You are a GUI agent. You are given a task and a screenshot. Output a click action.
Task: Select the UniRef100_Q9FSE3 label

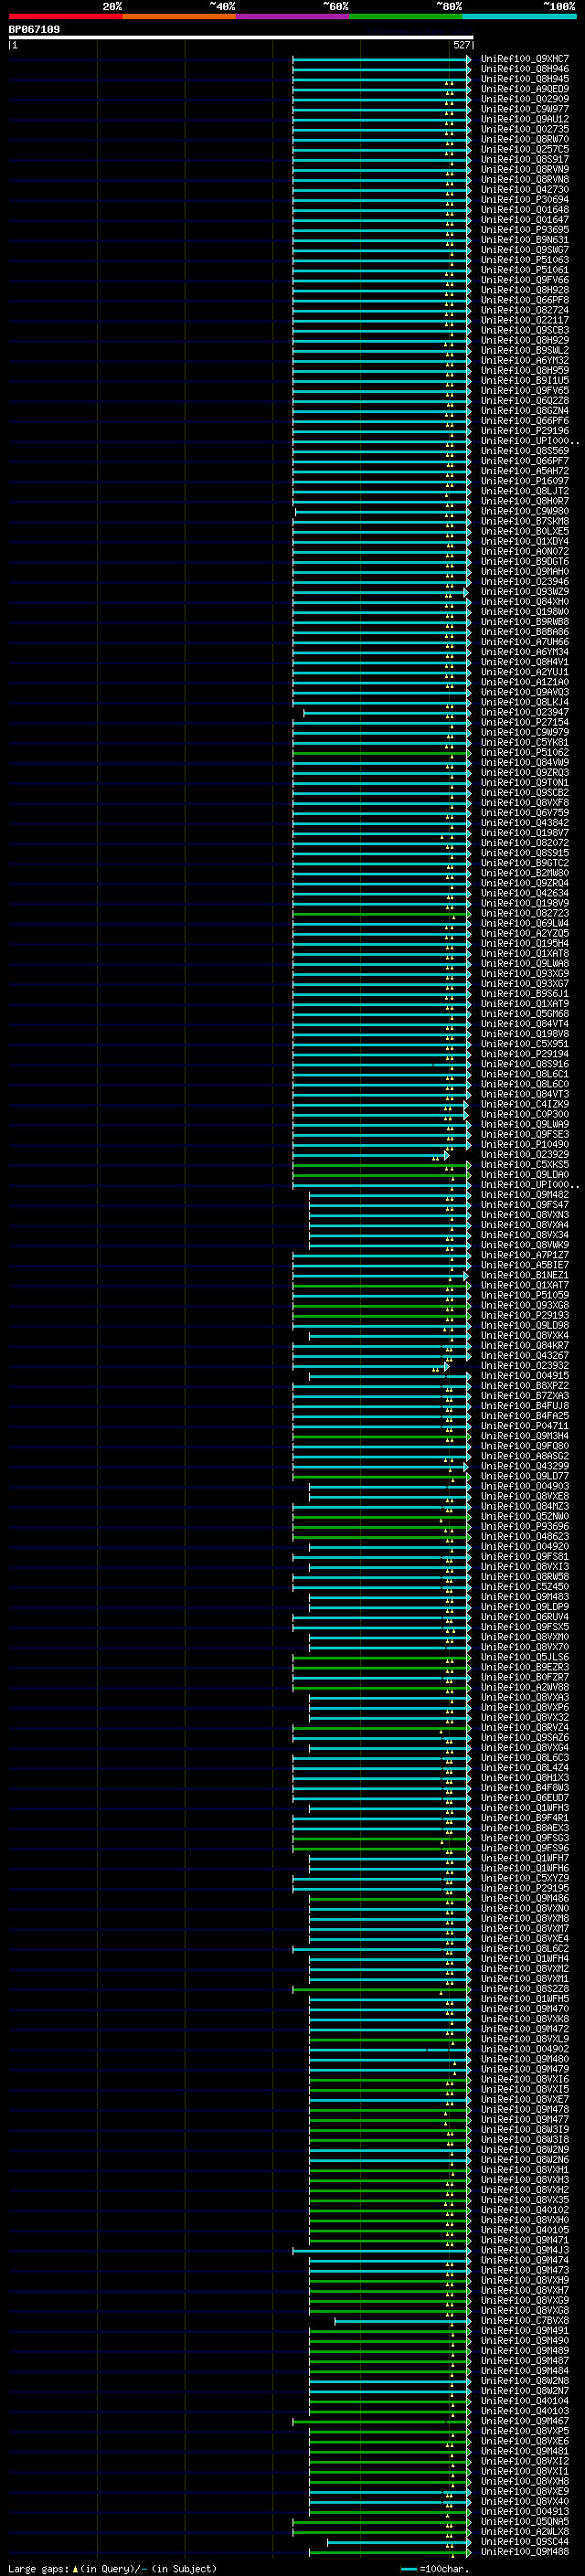525,1134
